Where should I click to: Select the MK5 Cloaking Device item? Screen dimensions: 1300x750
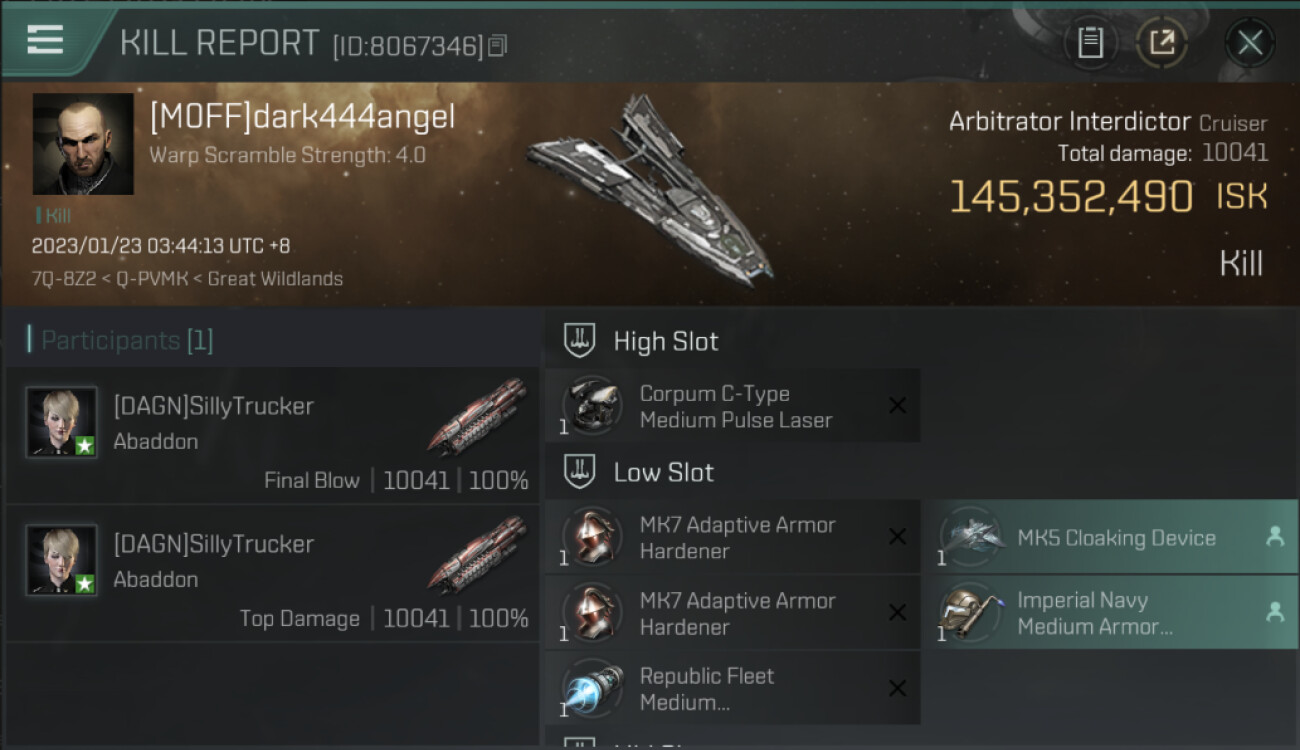point(1115,537)
